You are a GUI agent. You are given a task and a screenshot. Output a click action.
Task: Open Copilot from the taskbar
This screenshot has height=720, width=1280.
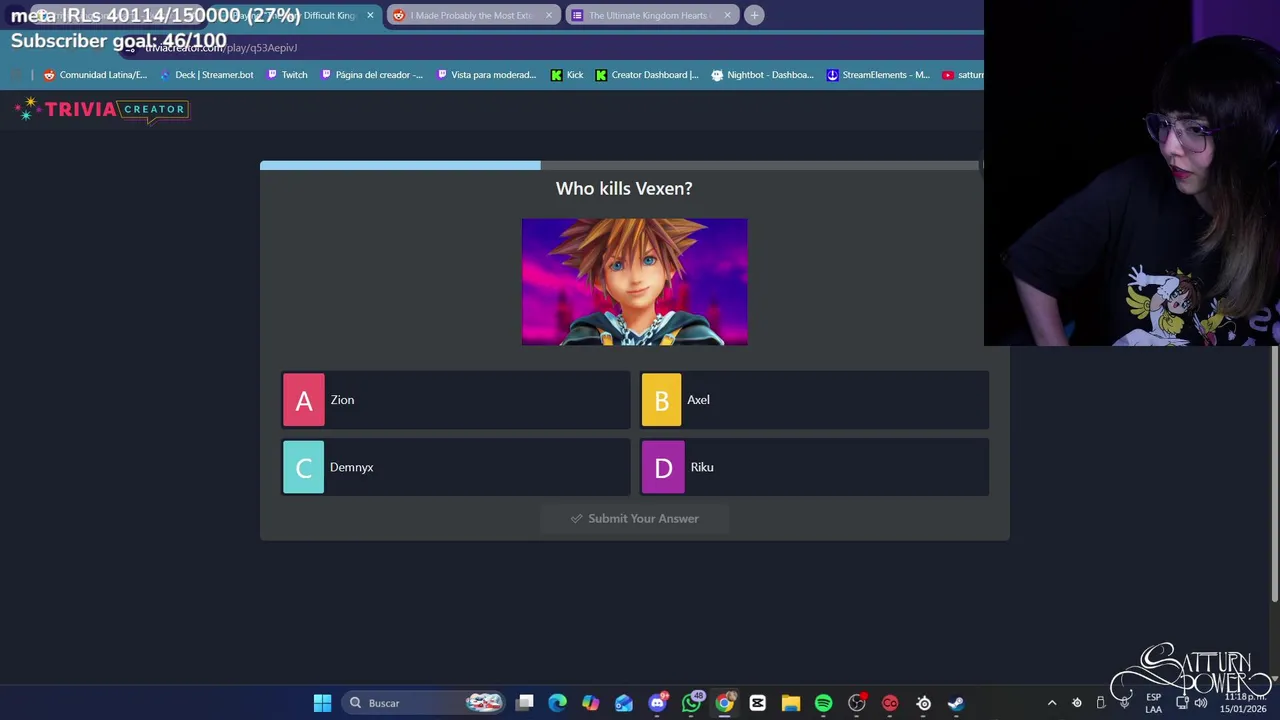point(591,703)
